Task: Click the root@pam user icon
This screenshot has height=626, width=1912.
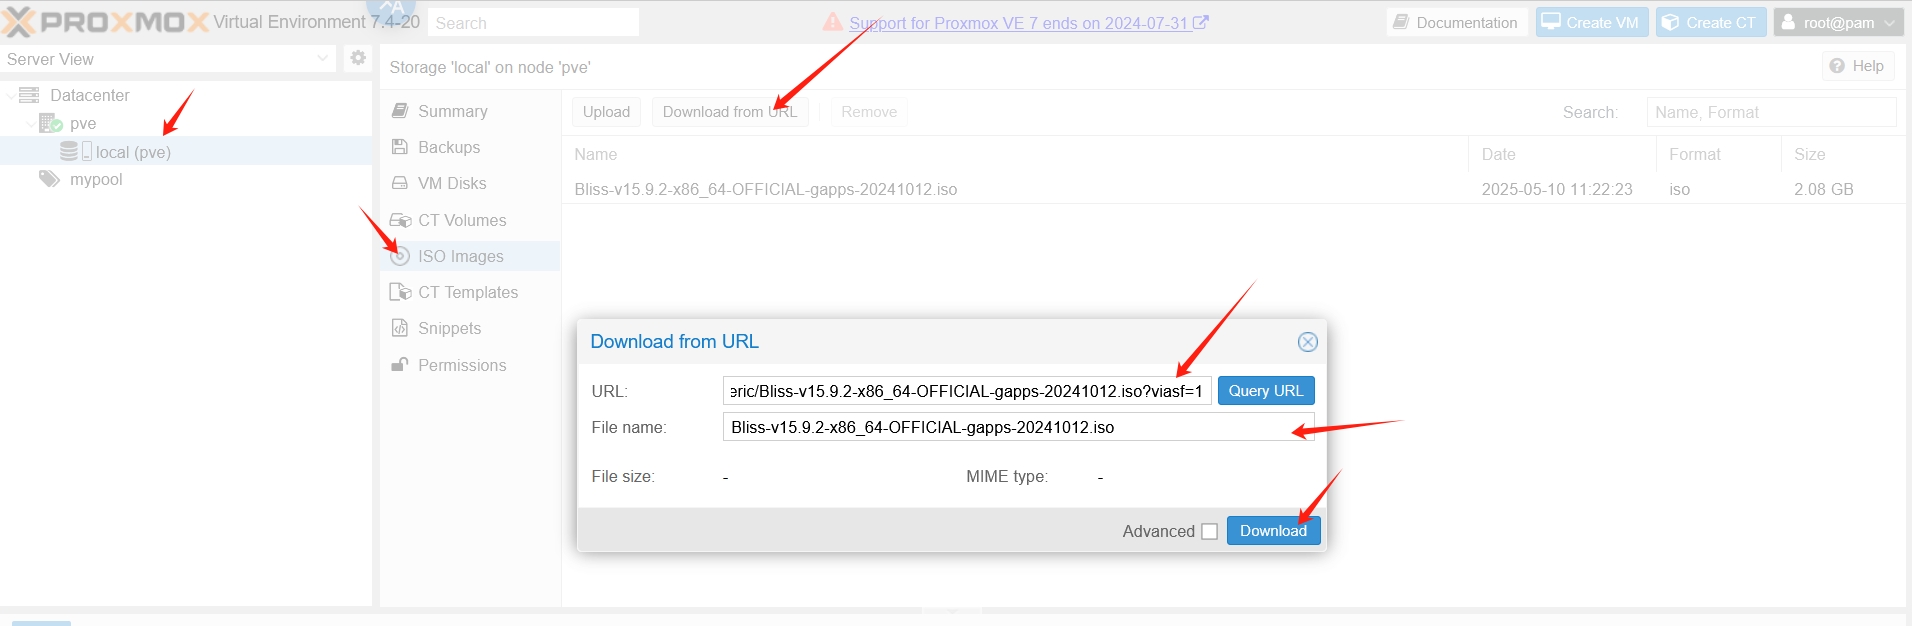Action: tap(1788, 22)
